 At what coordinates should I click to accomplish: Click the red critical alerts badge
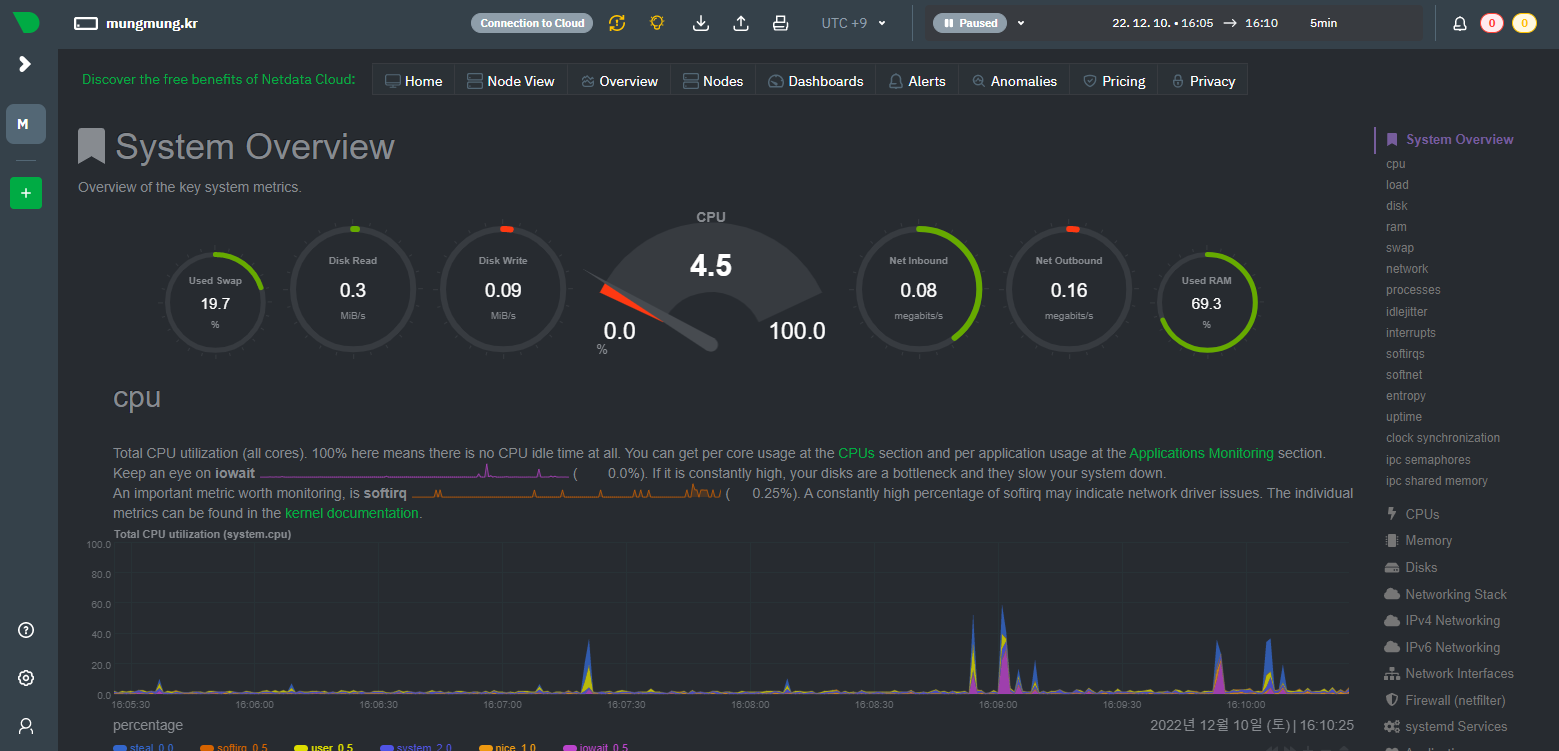coord(1492,23)
